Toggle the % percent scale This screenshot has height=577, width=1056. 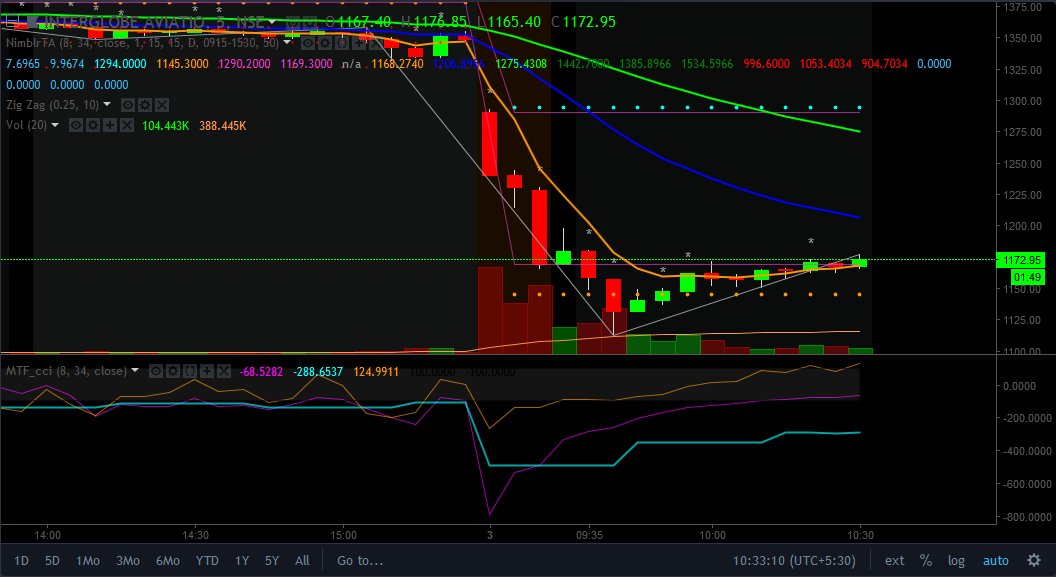coord(926,561)
